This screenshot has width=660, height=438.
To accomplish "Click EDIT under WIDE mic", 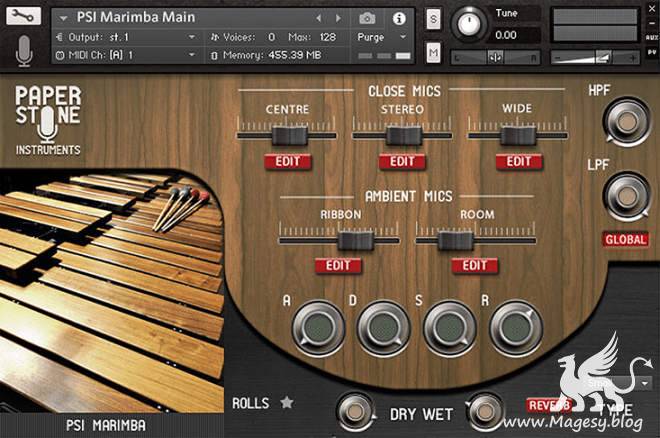I will 519,162.
